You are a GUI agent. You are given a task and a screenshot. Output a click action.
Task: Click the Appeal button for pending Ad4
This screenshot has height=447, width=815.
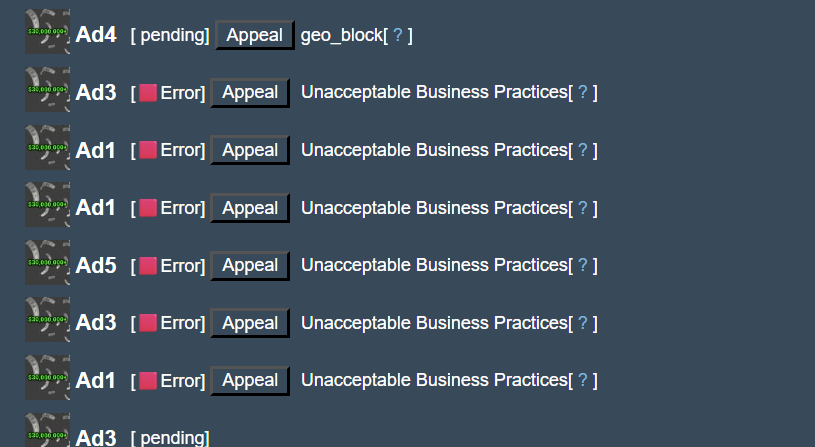click(x=255, y=35)
